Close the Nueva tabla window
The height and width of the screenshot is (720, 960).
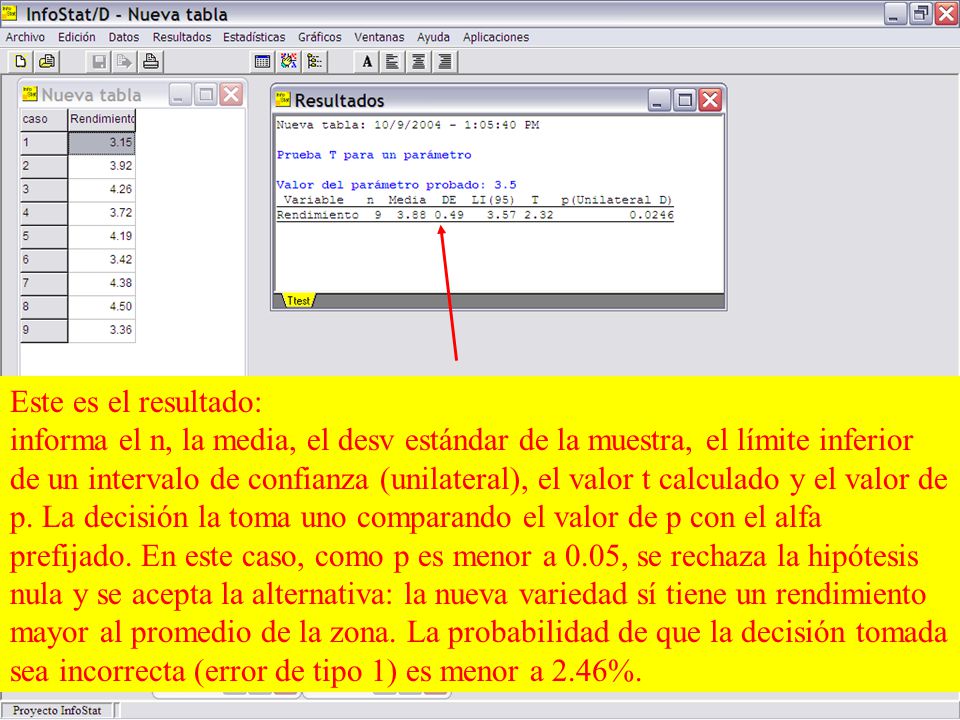[231, 95]
